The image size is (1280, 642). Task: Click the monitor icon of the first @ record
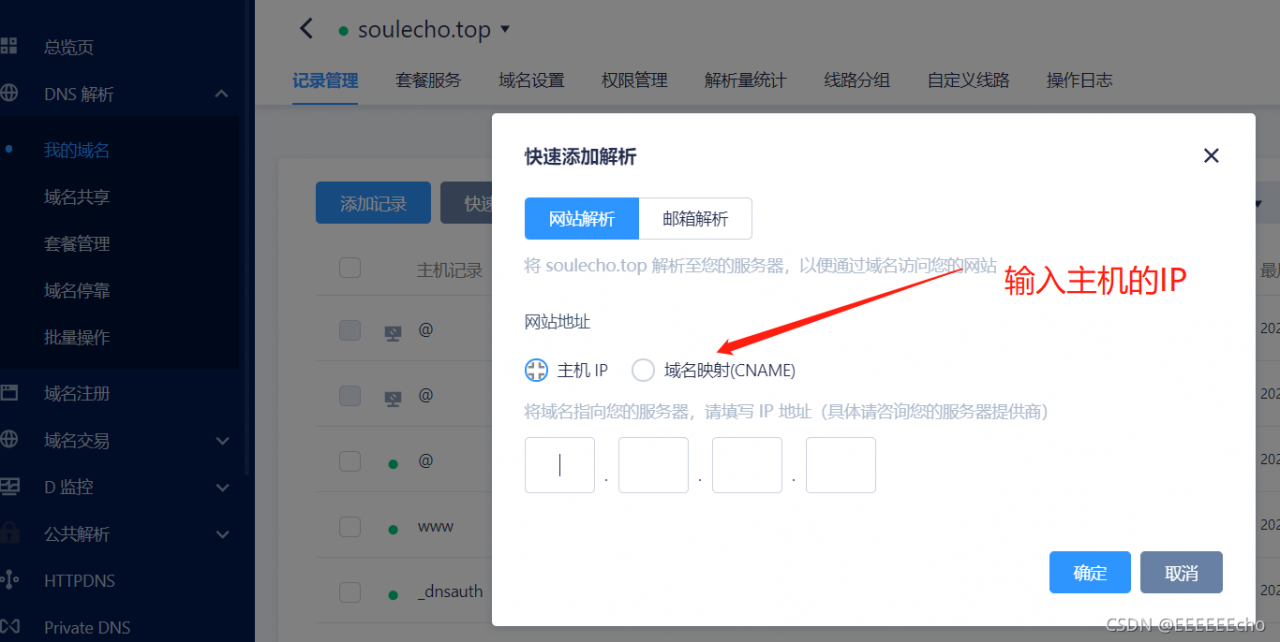pos(394,333)
